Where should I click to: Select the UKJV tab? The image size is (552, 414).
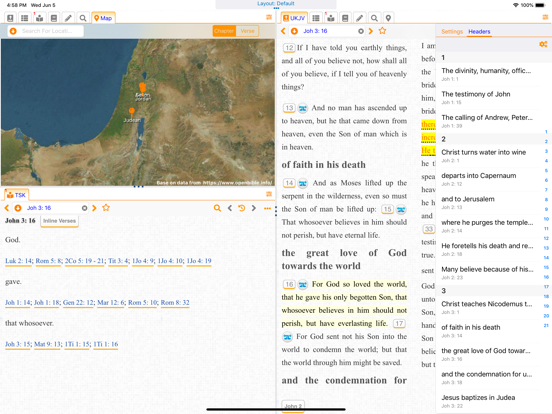click(294, 18)
